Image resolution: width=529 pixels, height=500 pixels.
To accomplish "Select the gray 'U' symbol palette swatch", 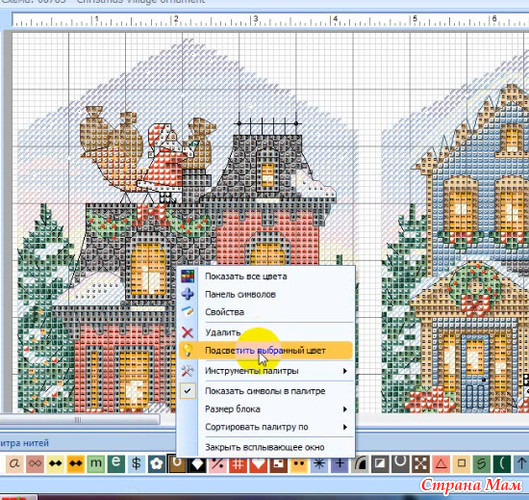I will point(400,464).
